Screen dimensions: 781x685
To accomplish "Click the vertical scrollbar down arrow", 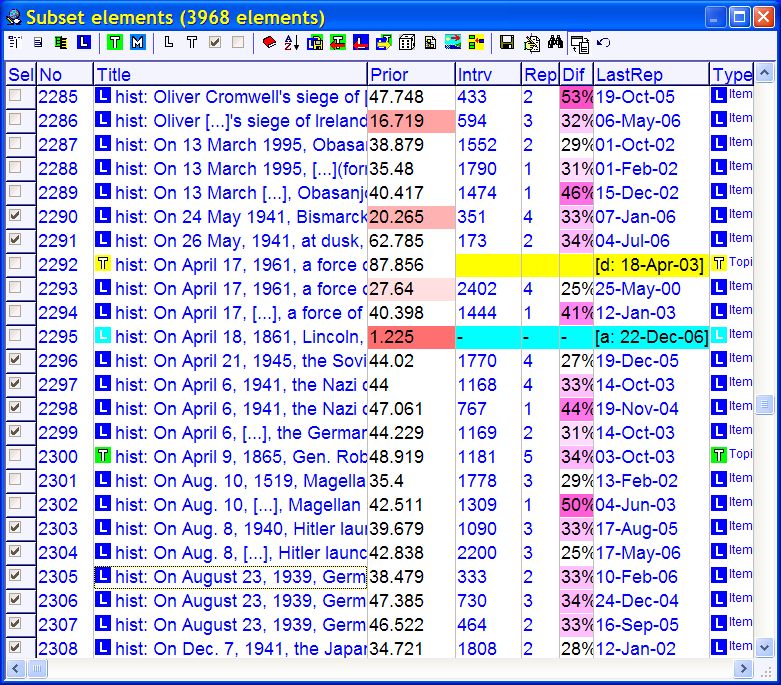I will [765, 648].
